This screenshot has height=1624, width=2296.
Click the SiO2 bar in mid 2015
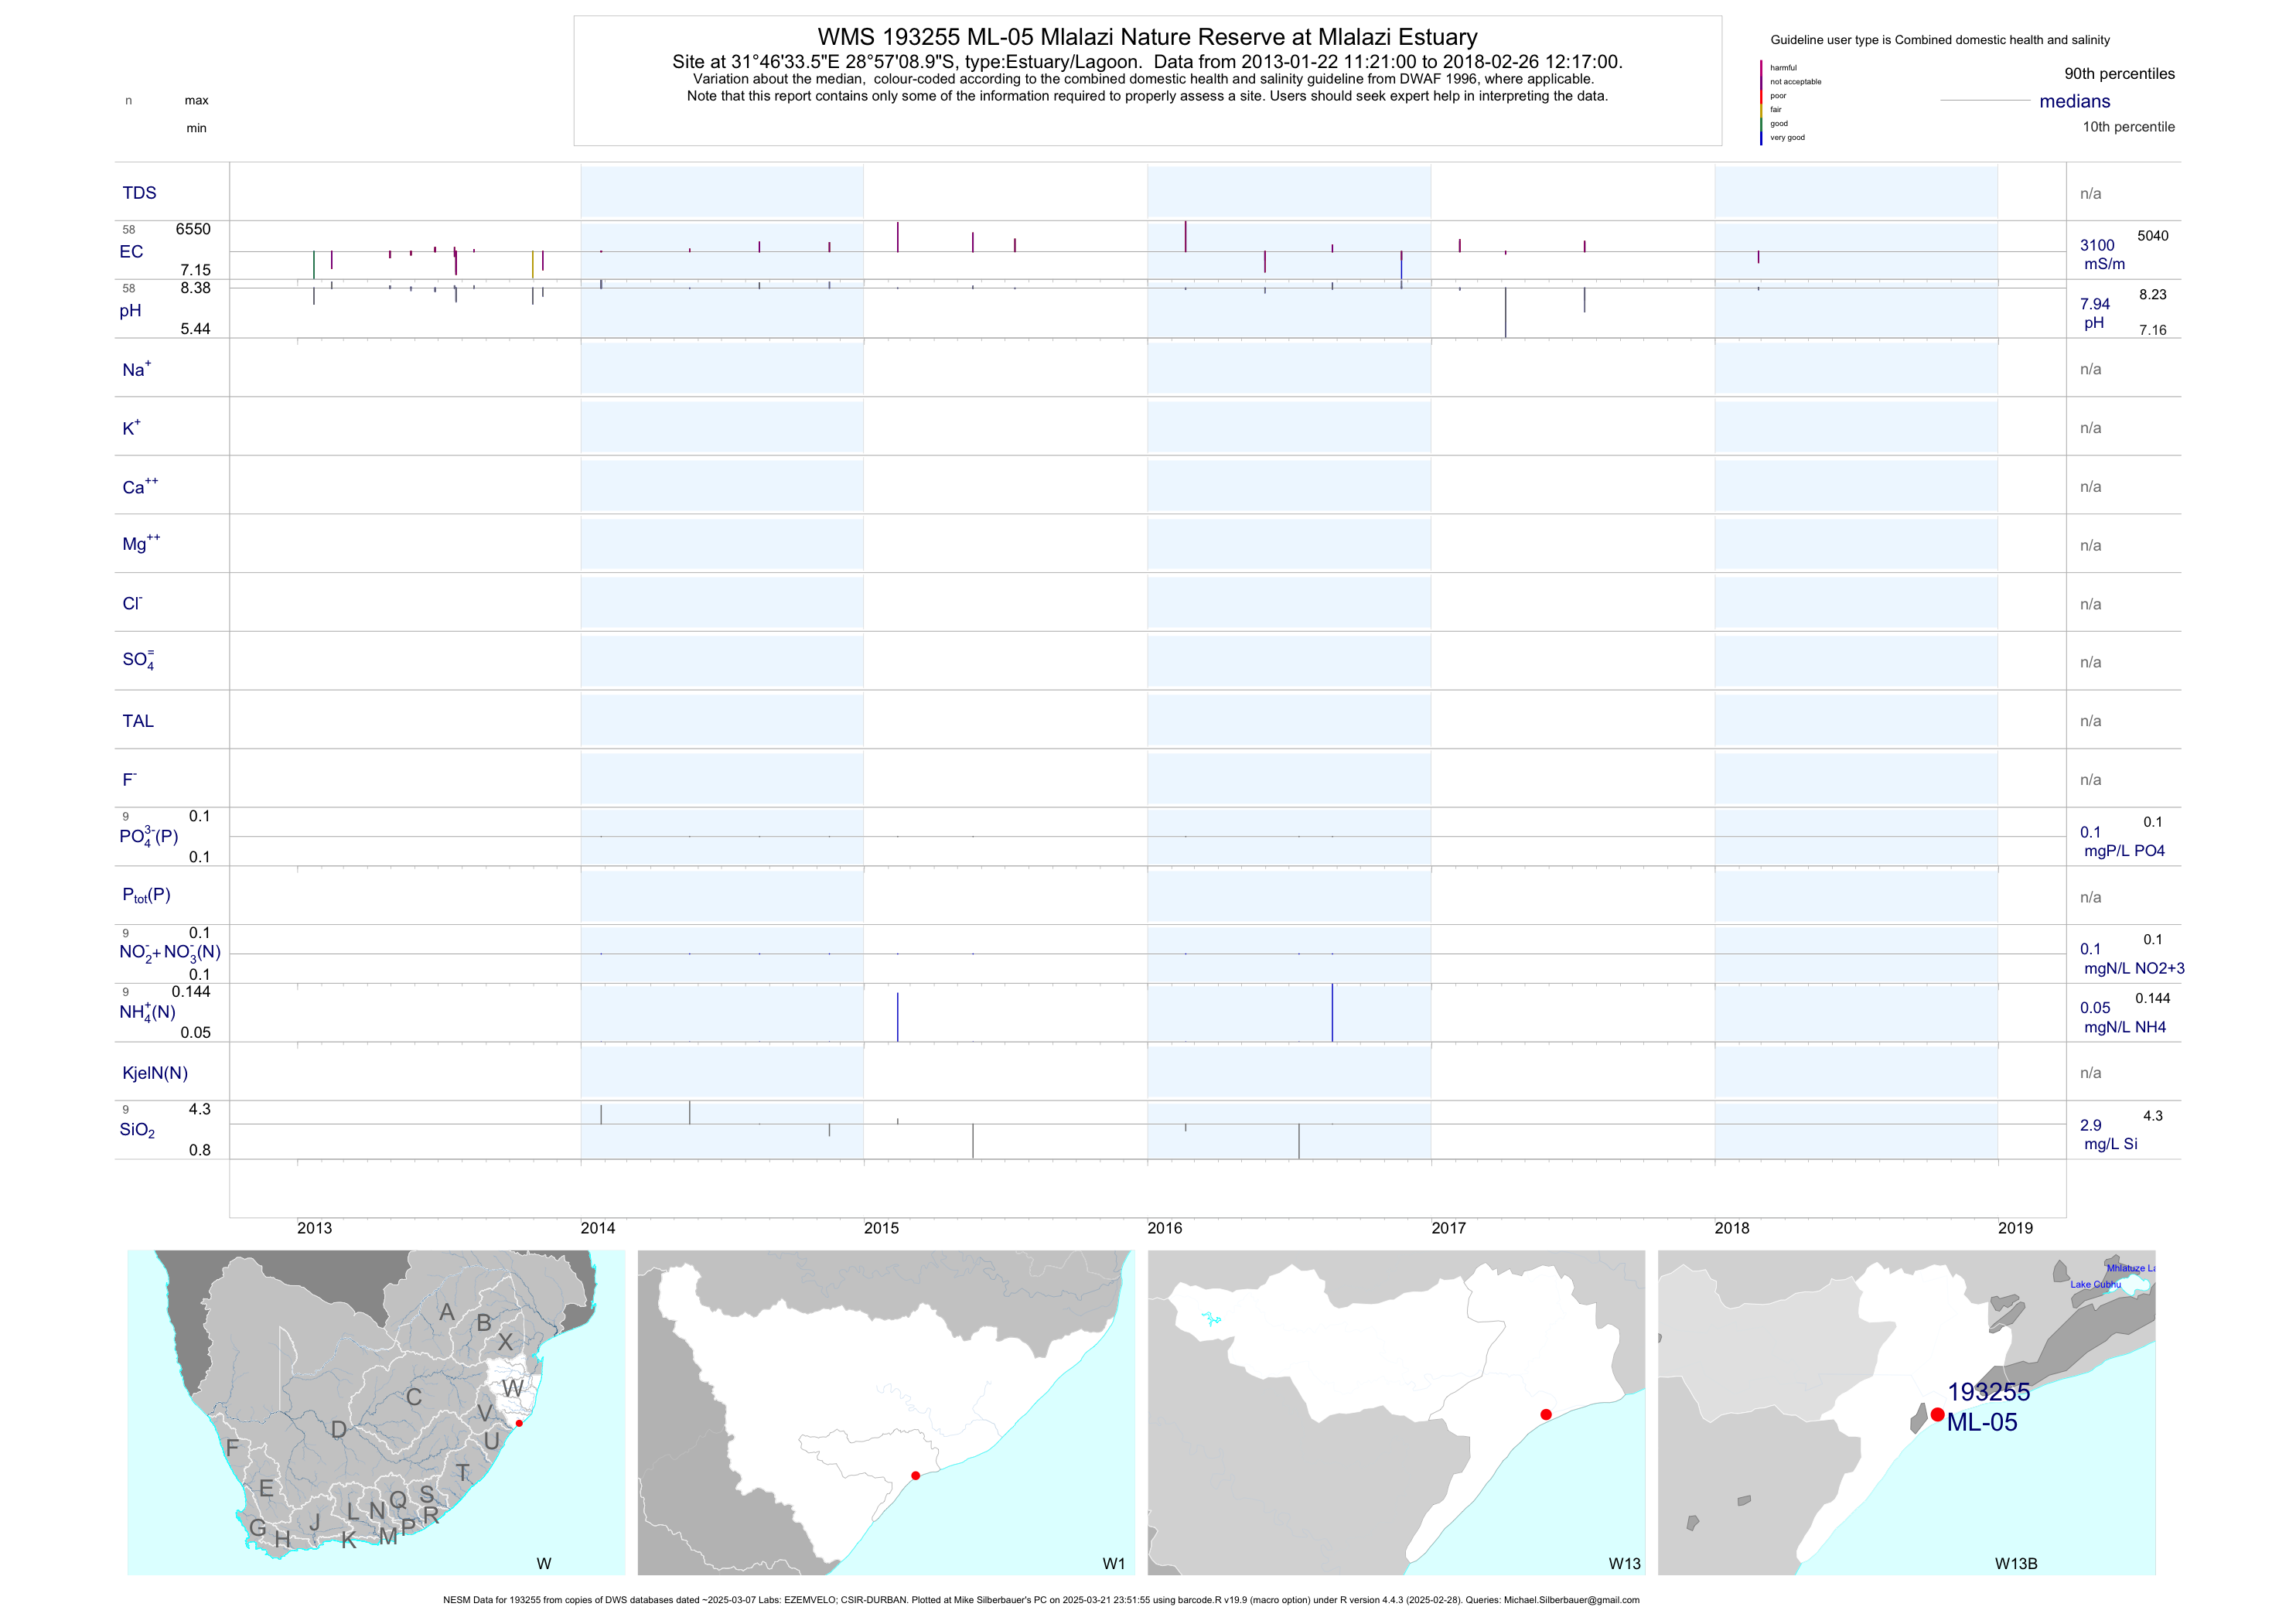pyautogui.click(x=973, y=1141)
